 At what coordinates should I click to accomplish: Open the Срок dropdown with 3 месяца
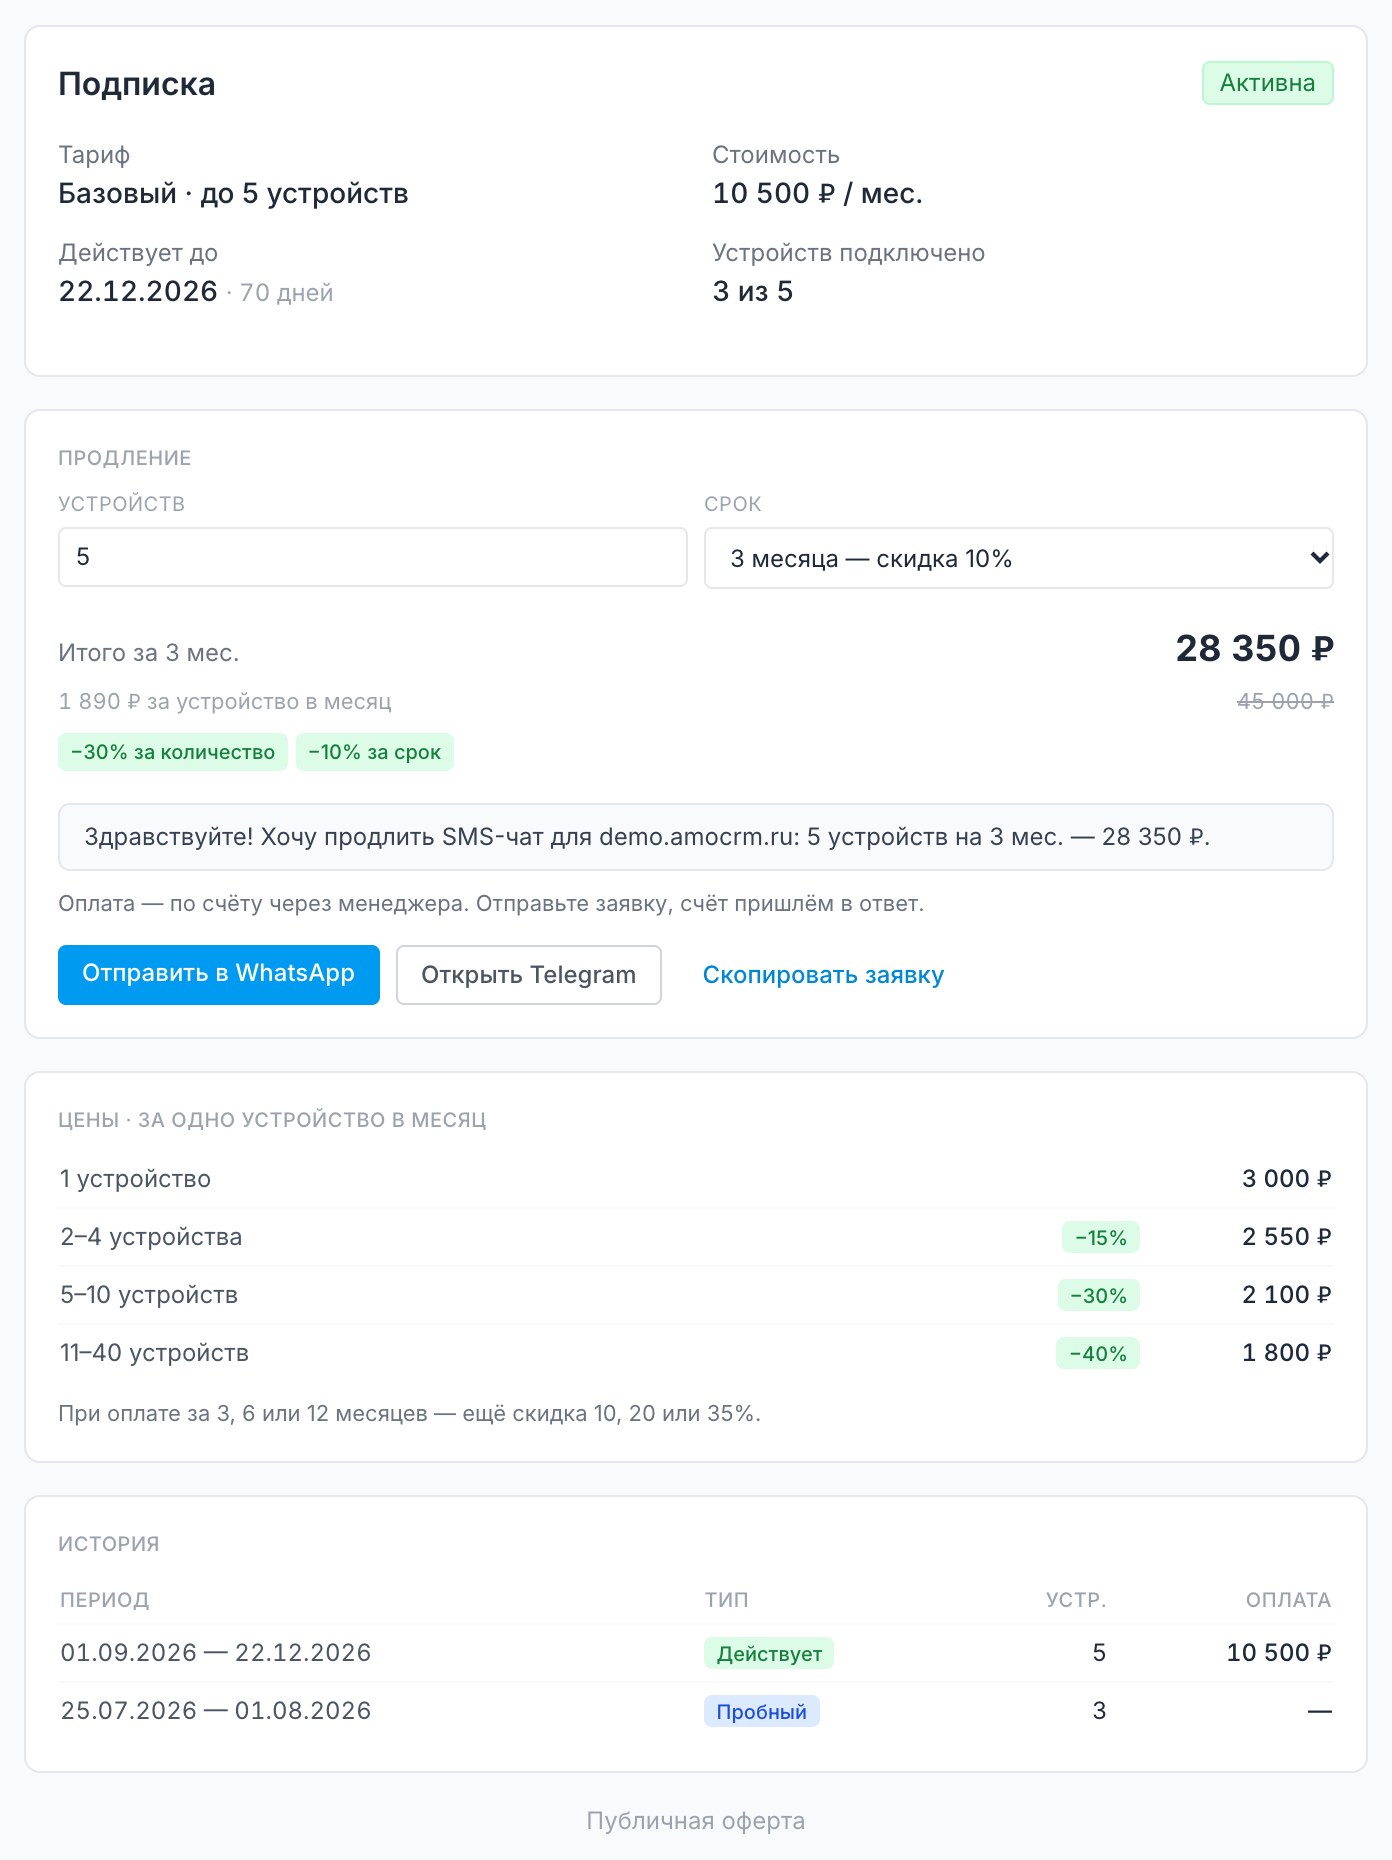[x=1018, y=558]
